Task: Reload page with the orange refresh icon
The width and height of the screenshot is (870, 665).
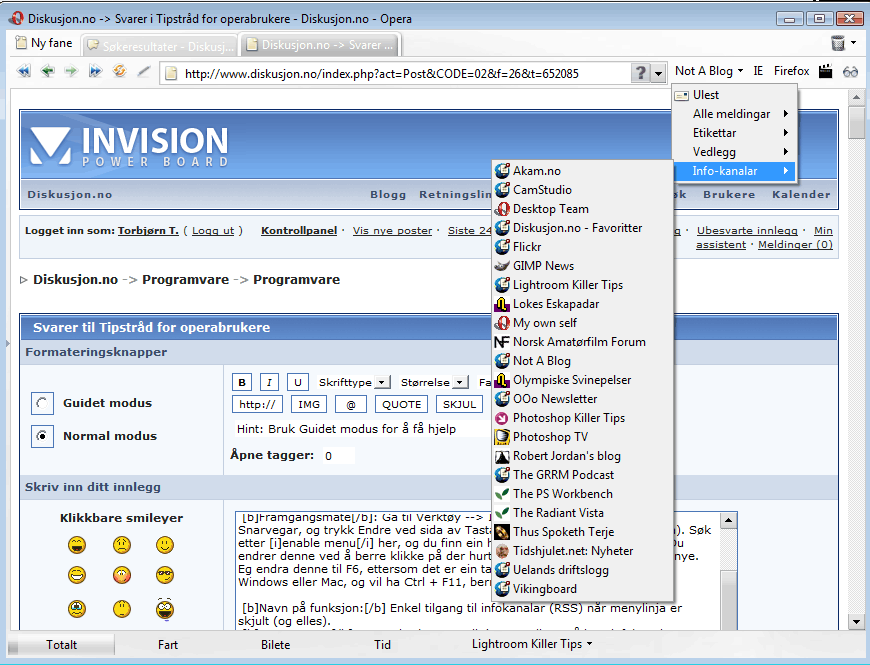Action: tap(119, 71)
